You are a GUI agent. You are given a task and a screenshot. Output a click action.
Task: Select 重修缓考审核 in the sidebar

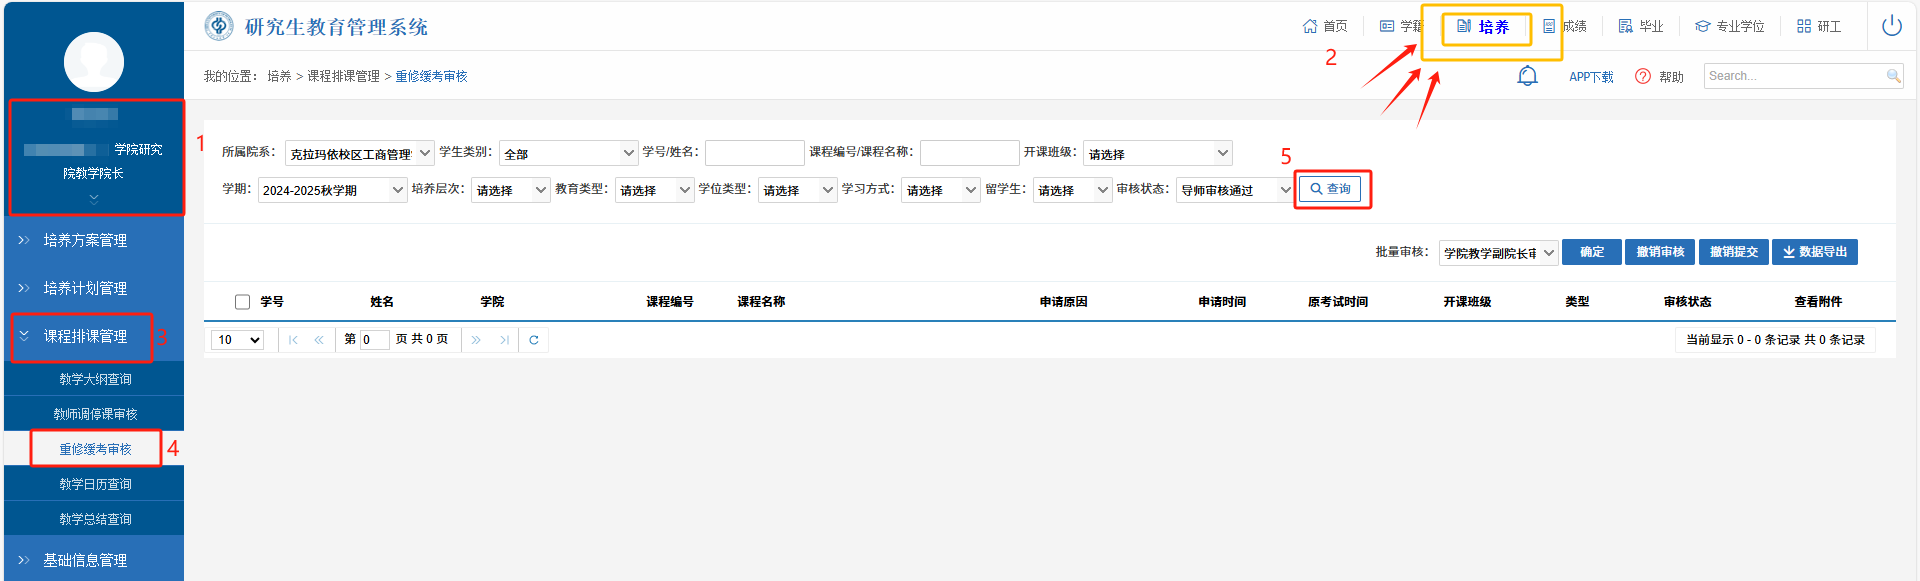point(95,449)
